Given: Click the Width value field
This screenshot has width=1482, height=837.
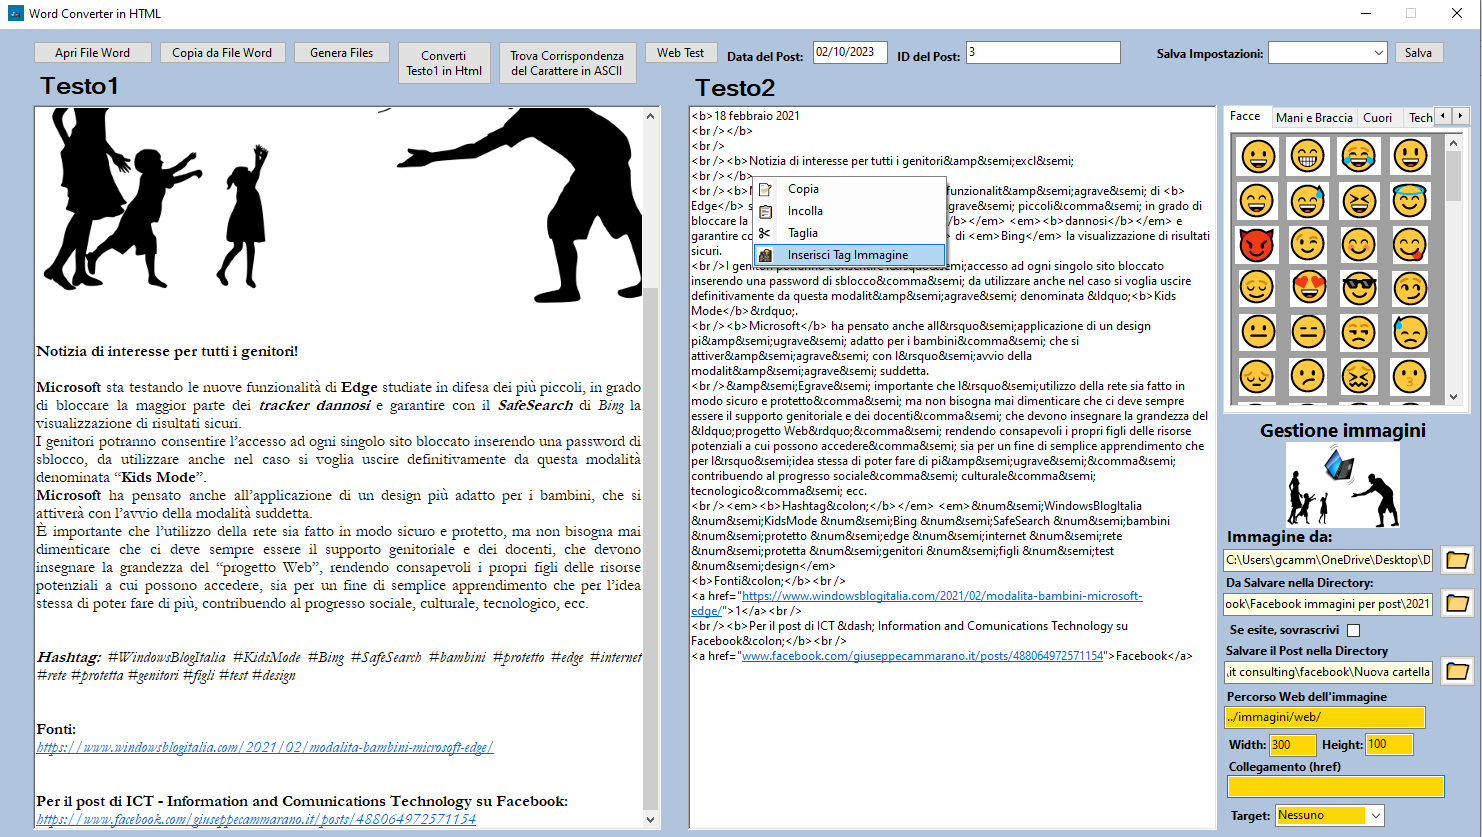Looking at the screenshot, I should (1292, 744).
